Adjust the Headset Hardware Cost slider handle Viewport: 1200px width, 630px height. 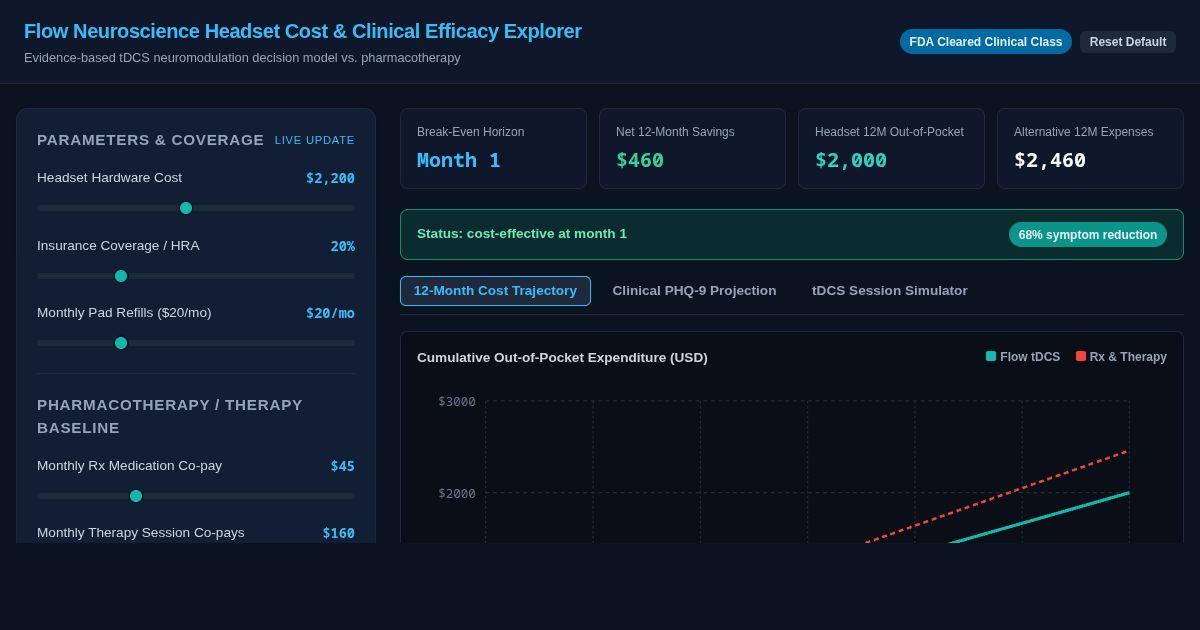tap(186, 208)
